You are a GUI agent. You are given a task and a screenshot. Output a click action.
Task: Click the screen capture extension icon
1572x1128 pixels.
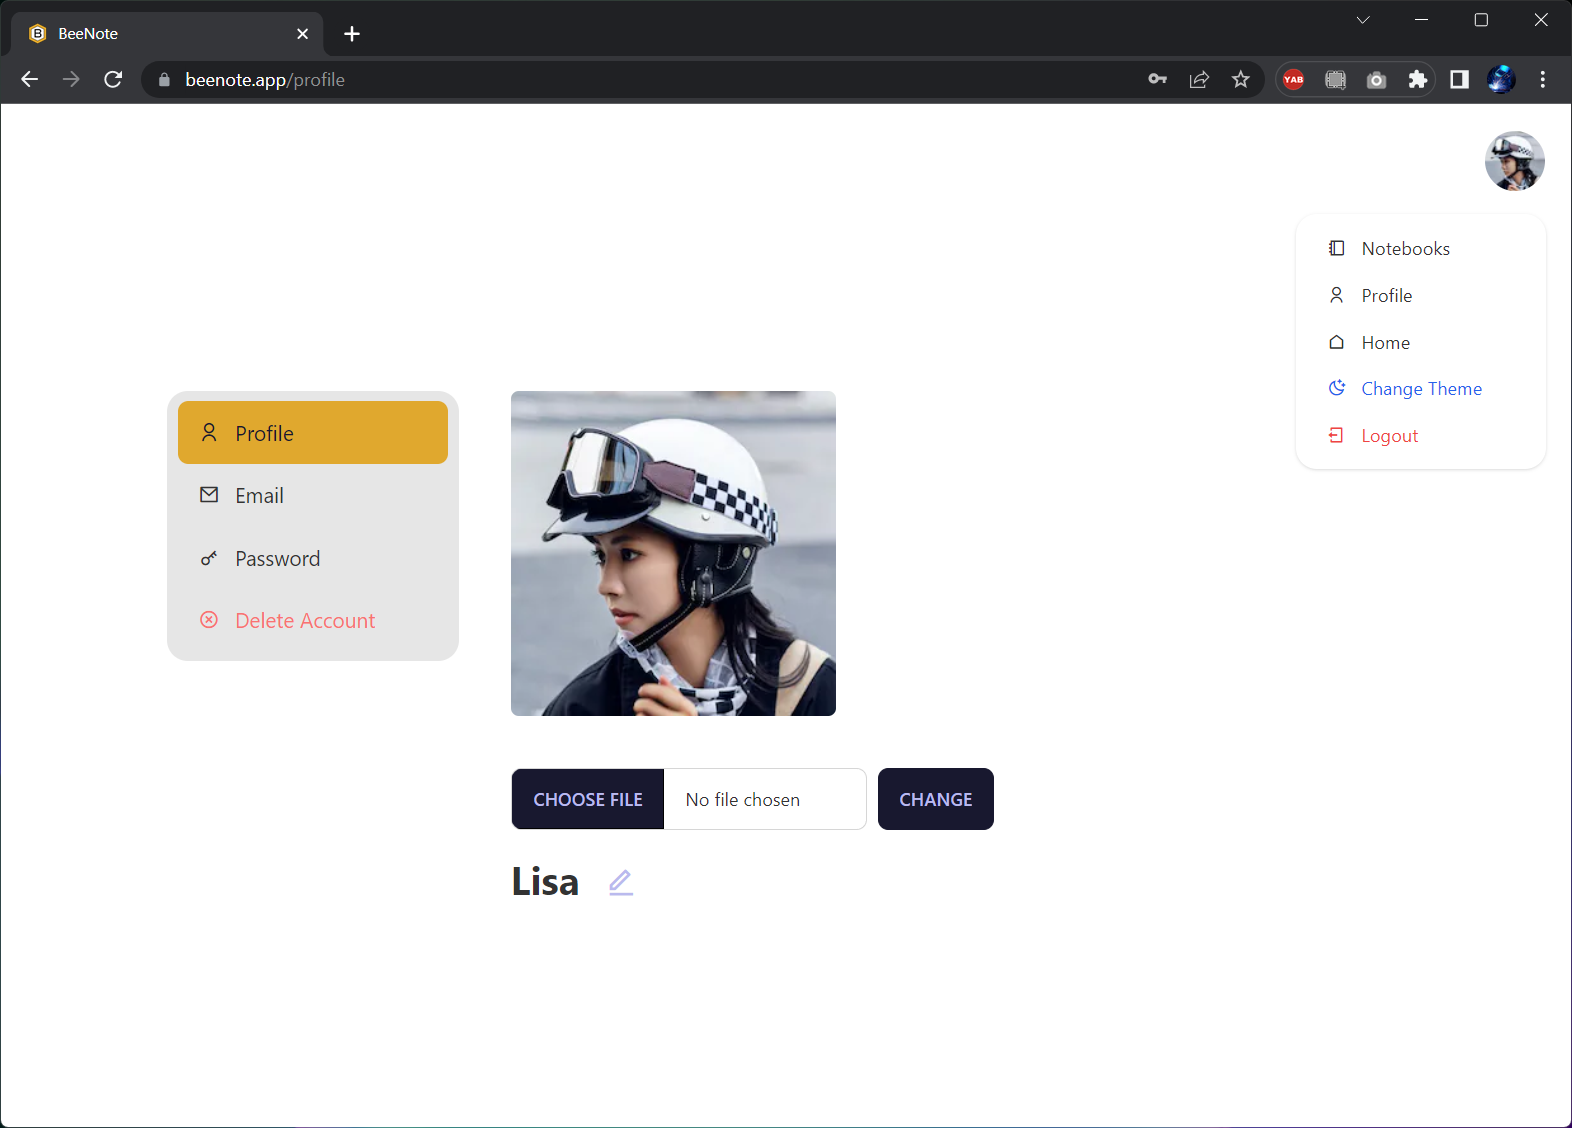point(1335,79)
